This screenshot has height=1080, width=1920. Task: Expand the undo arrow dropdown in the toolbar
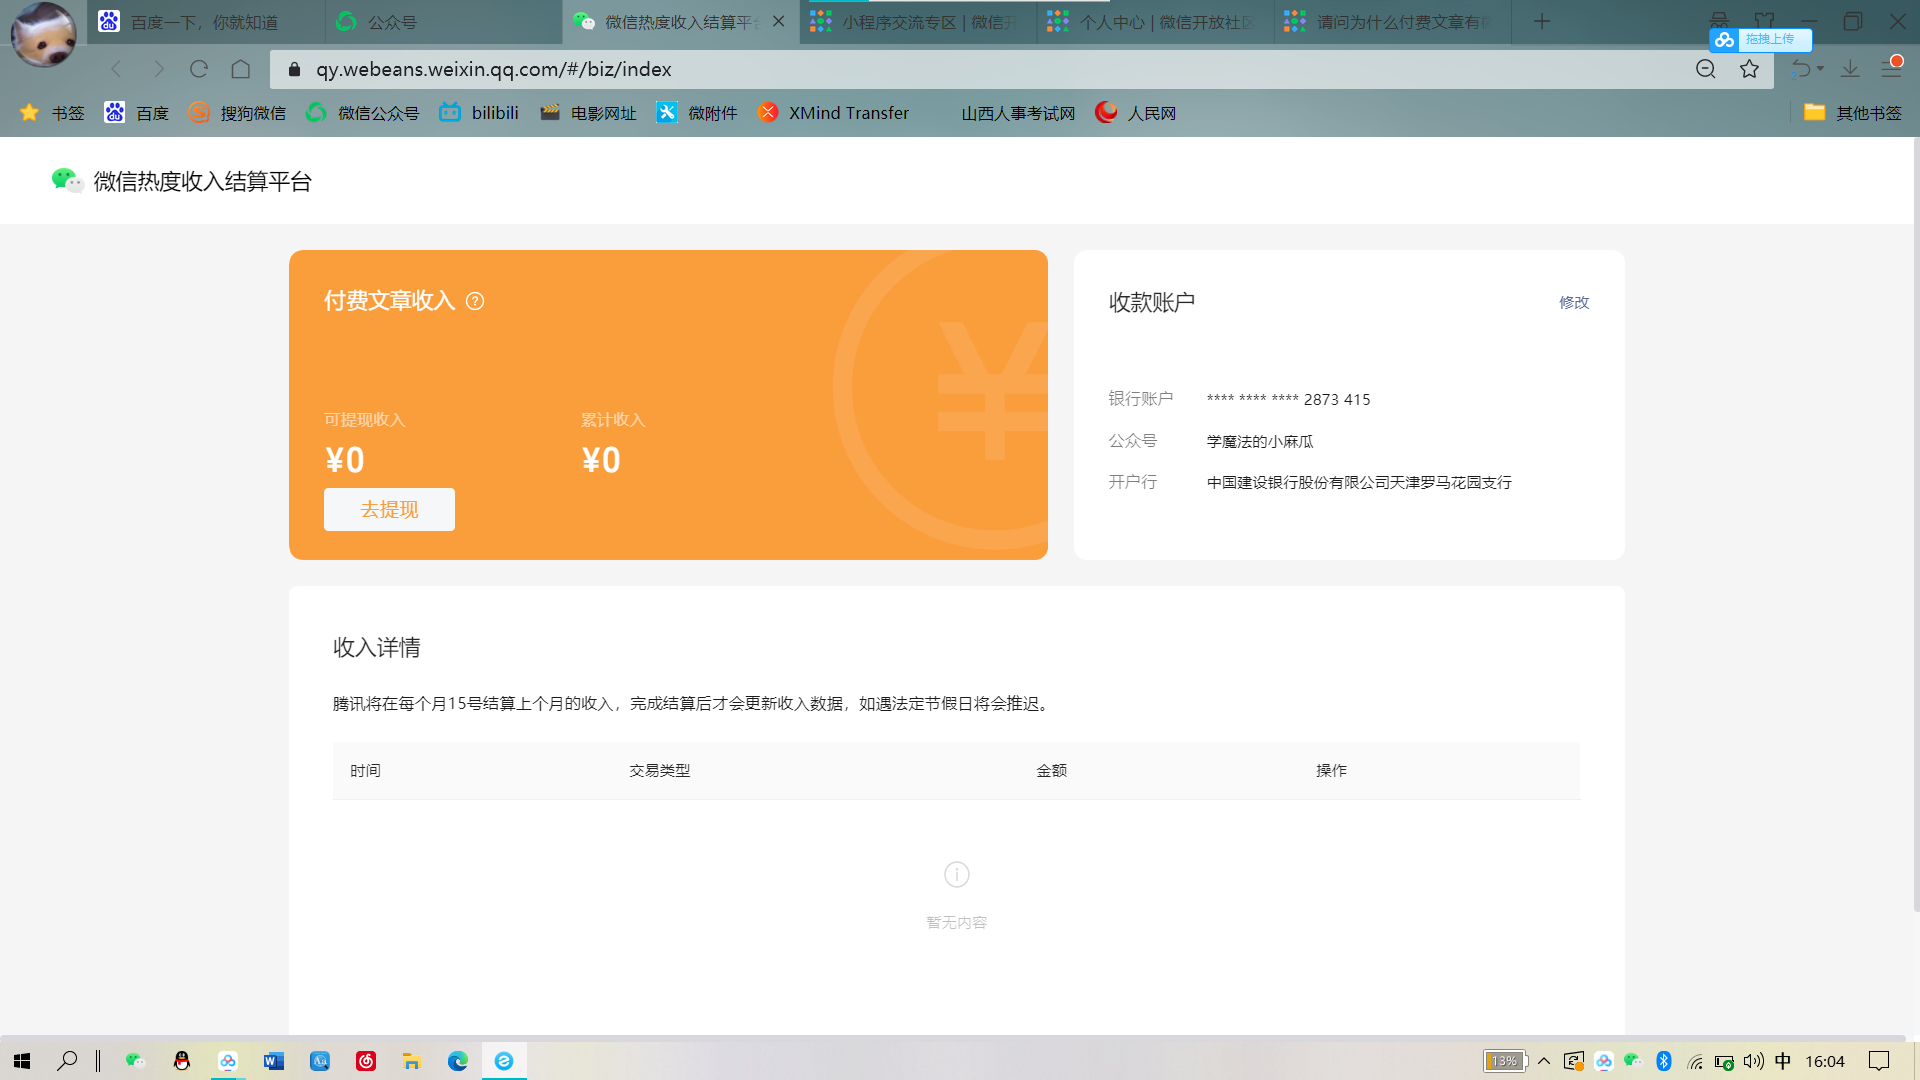point(1820,69)
